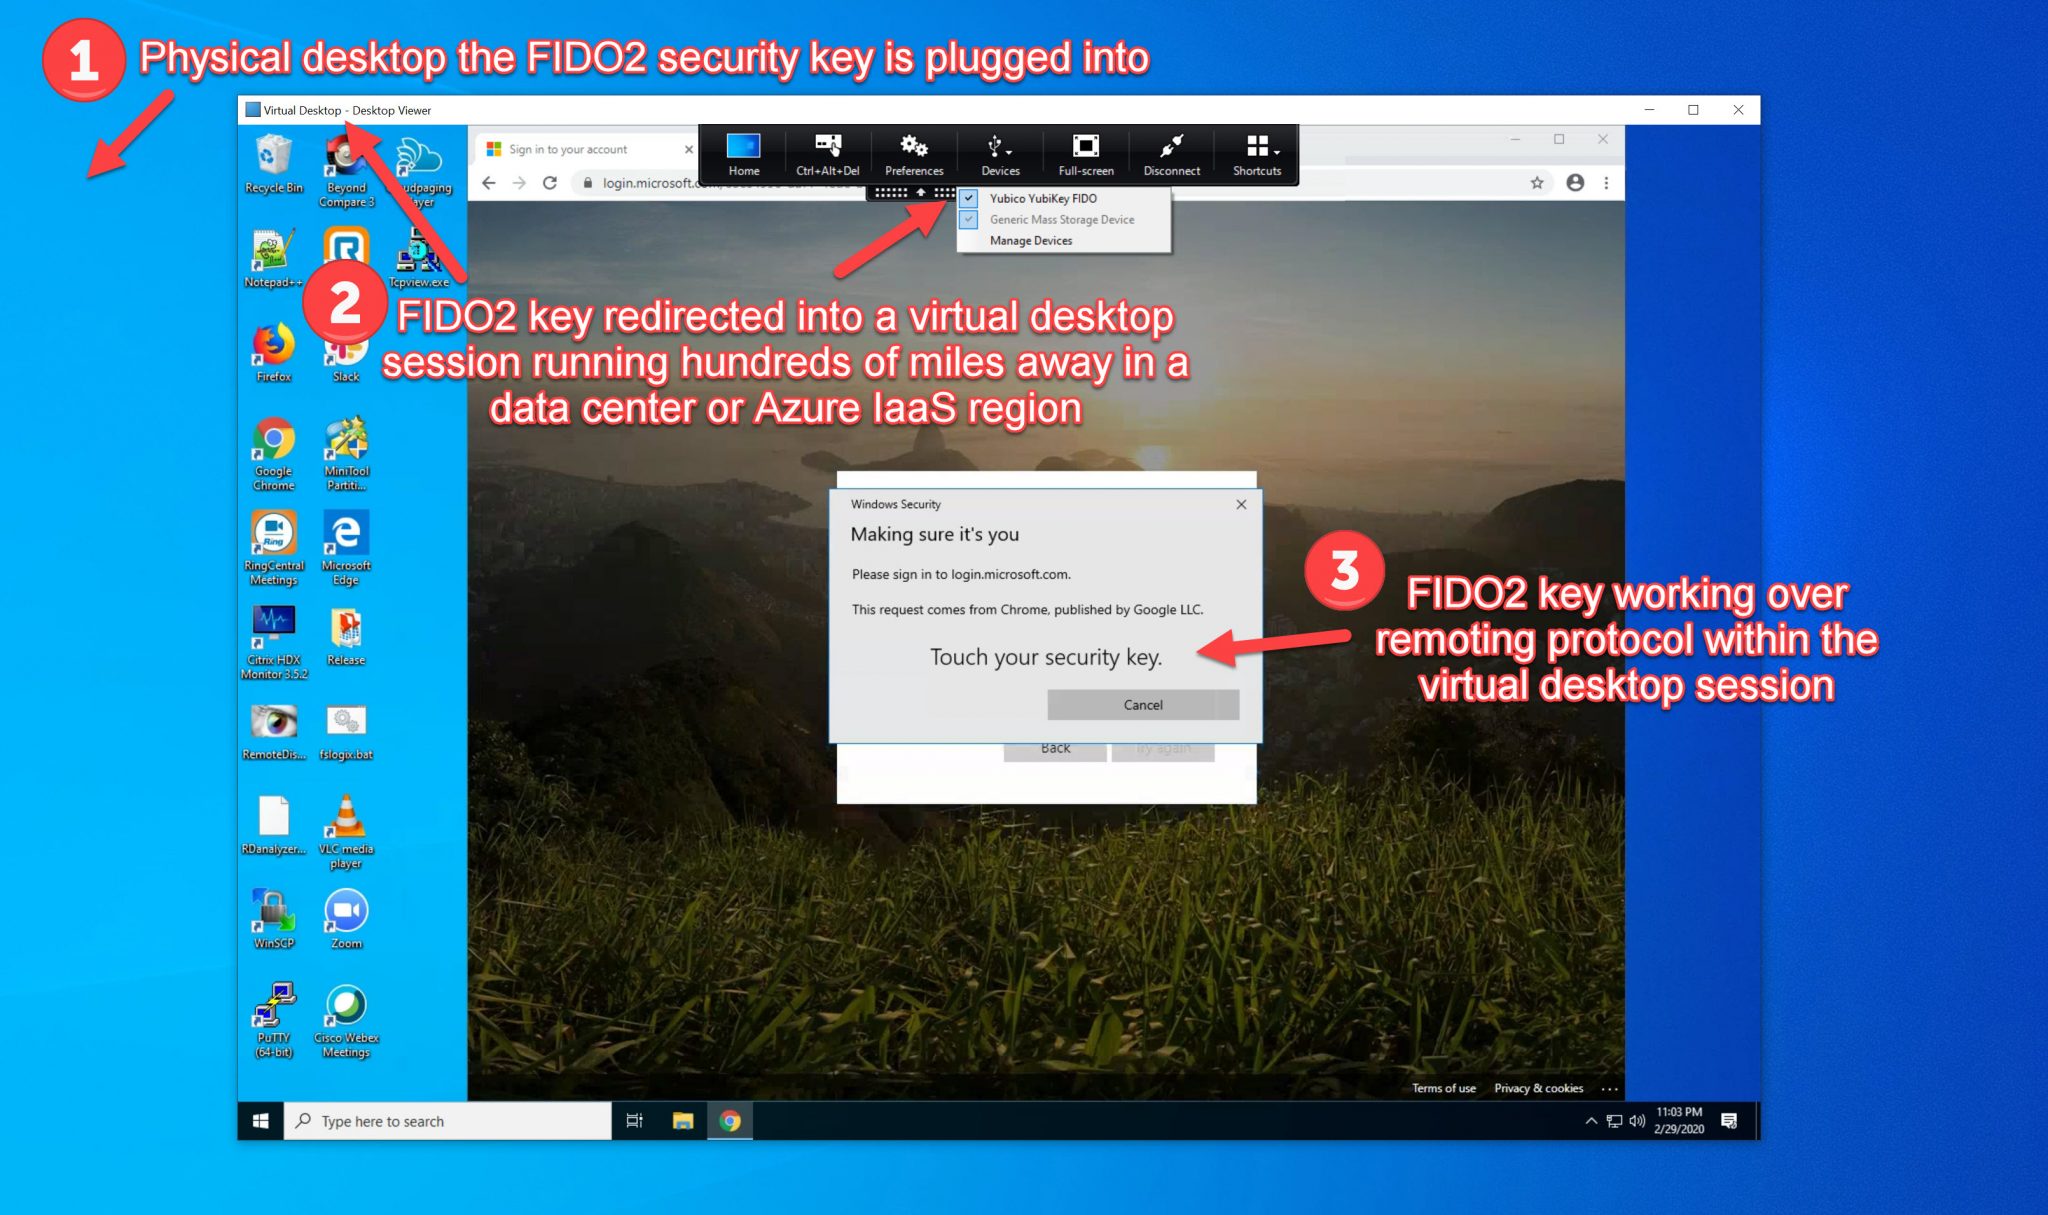
Task: Open the devices dropdown in Citrix toolbar
Action: click(1001, 155)
